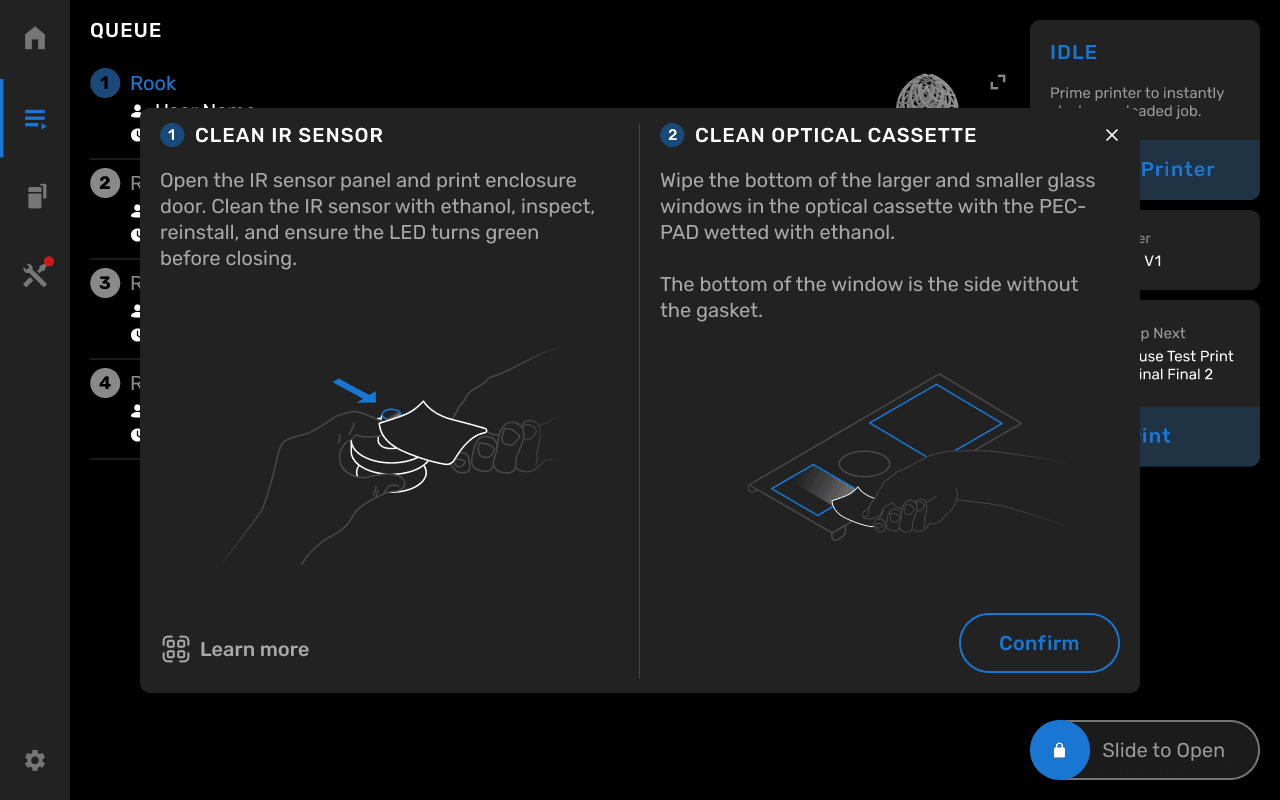Select queue item number 3
This screenshot has width=1280, height=800.
coord(105,283)
